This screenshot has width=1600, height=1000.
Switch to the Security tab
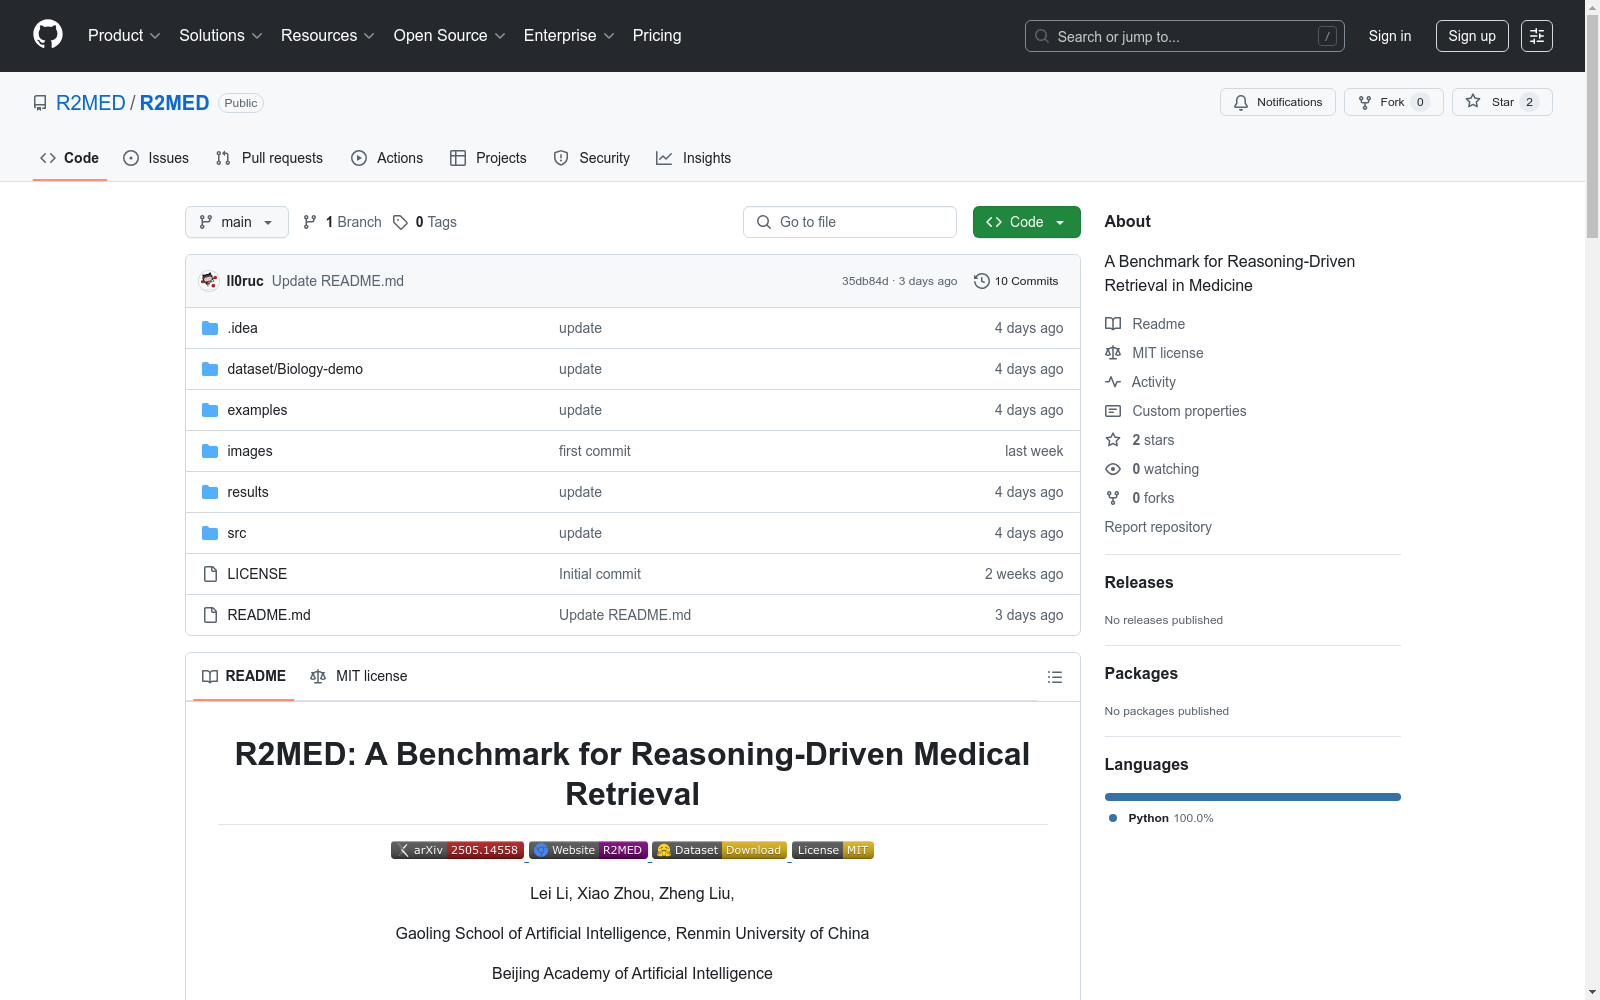click(x=592, y=158)
